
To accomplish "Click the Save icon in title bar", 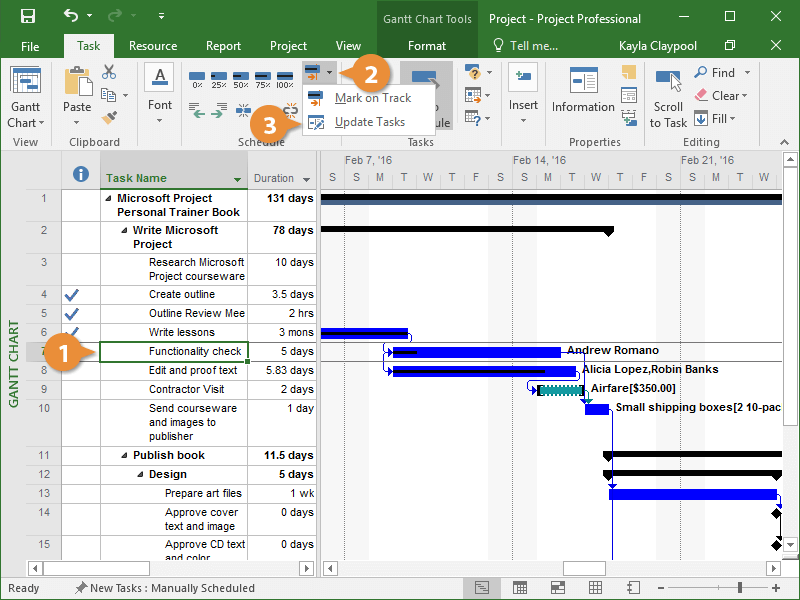I will [x=27, y=17].
